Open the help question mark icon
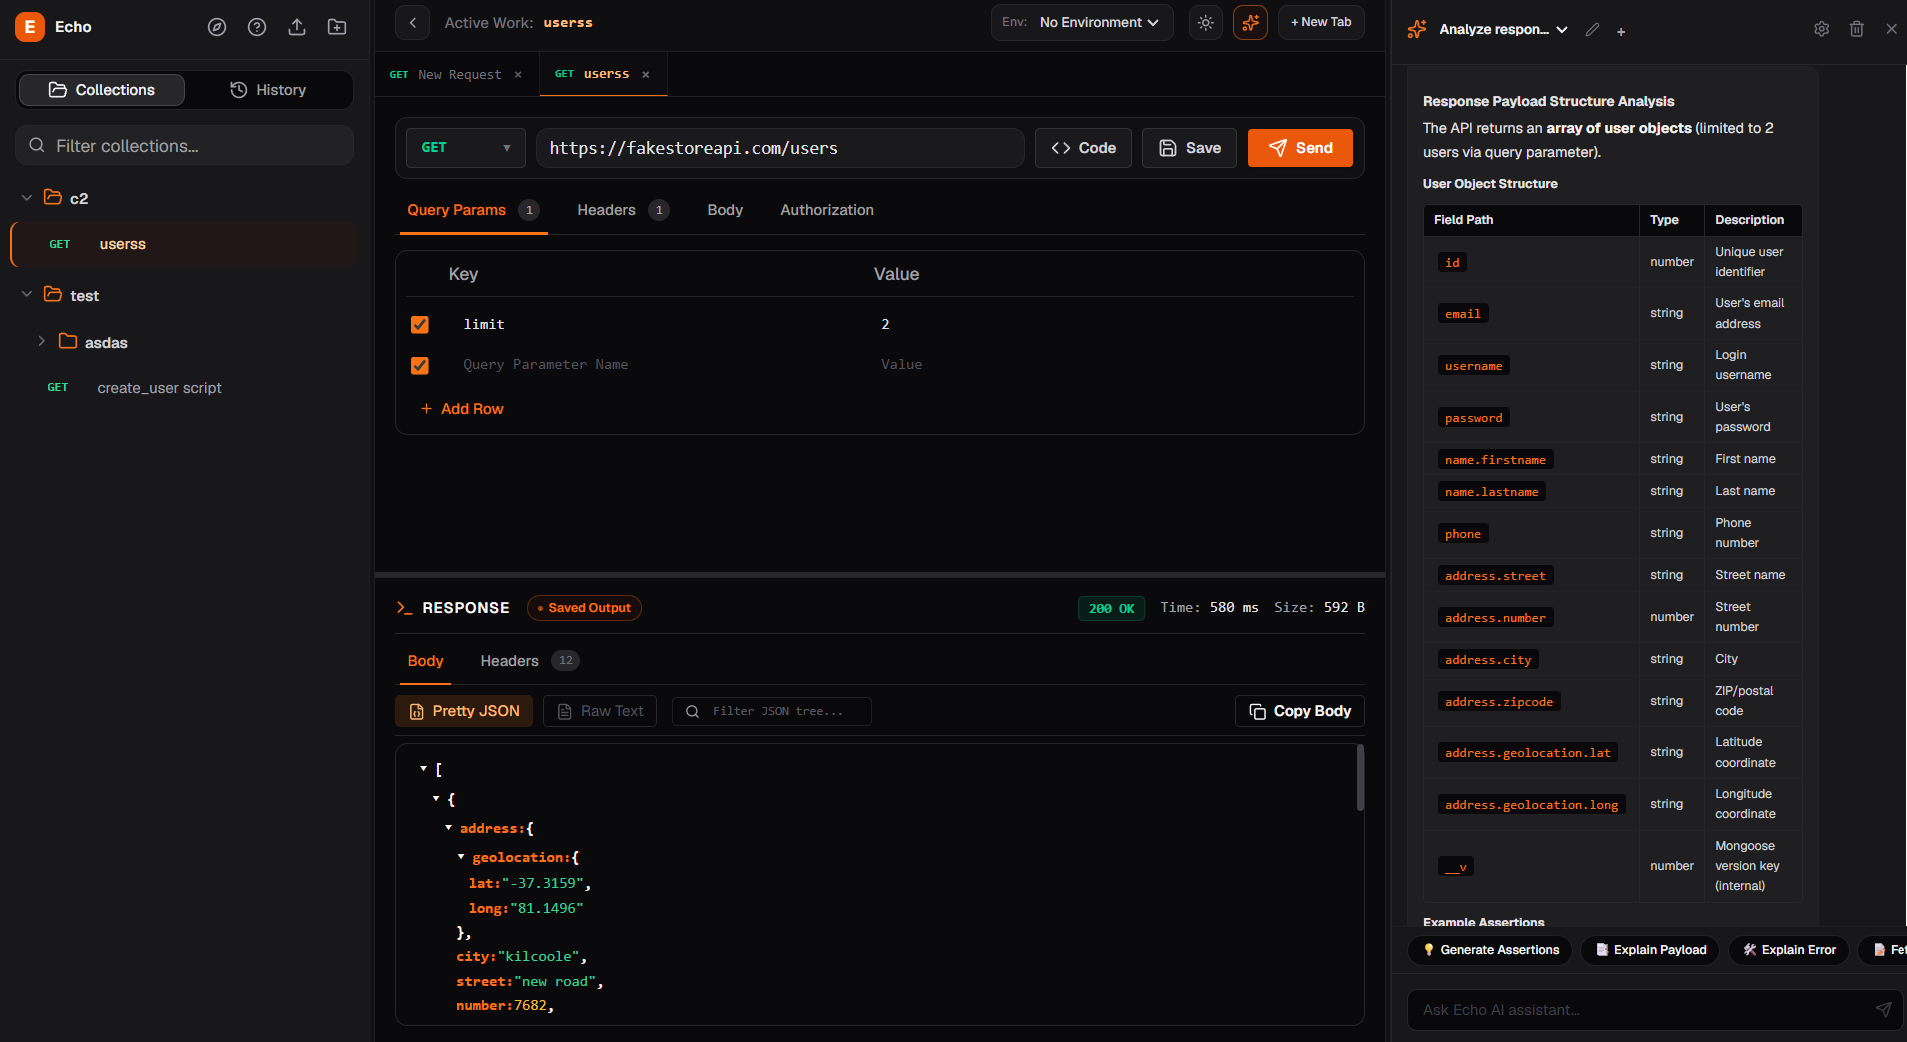 pyautogui.click(x=257, y=27)
